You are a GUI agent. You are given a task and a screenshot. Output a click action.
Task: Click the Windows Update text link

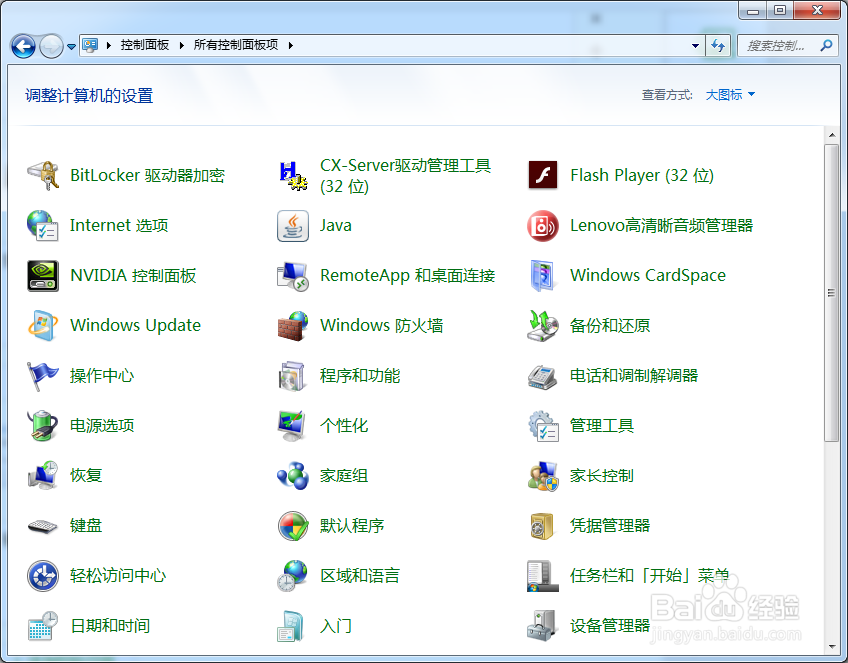coord(135,326)
